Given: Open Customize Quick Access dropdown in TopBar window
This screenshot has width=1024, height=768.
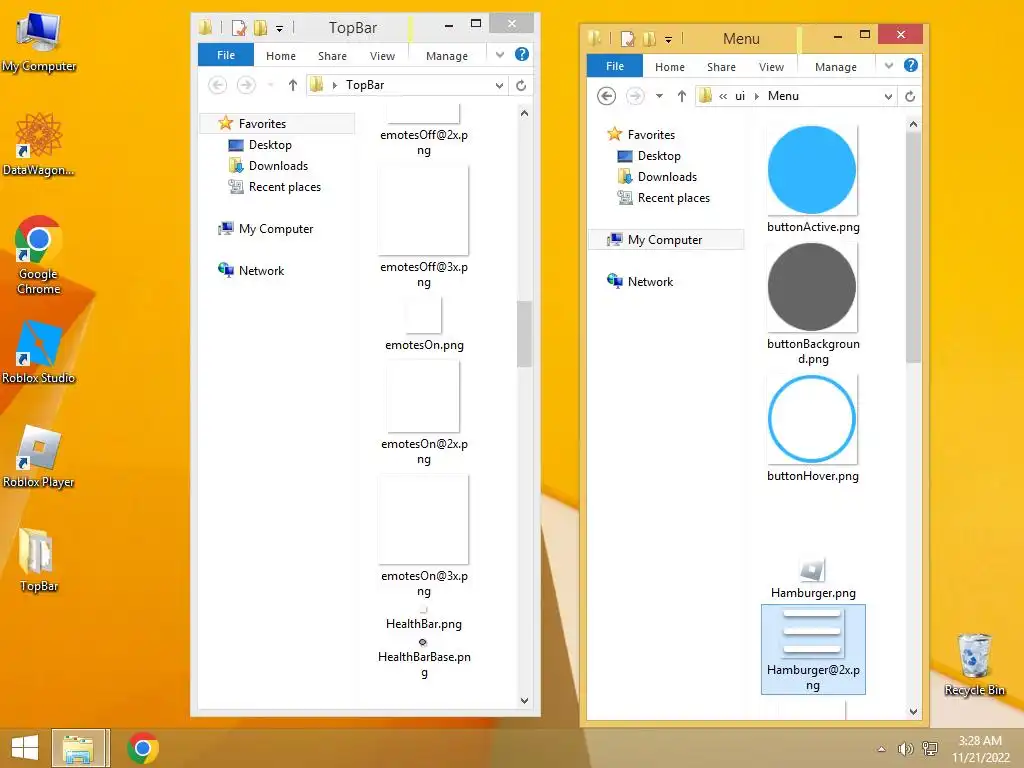Looking at the screenshot, I should (279, 28).
